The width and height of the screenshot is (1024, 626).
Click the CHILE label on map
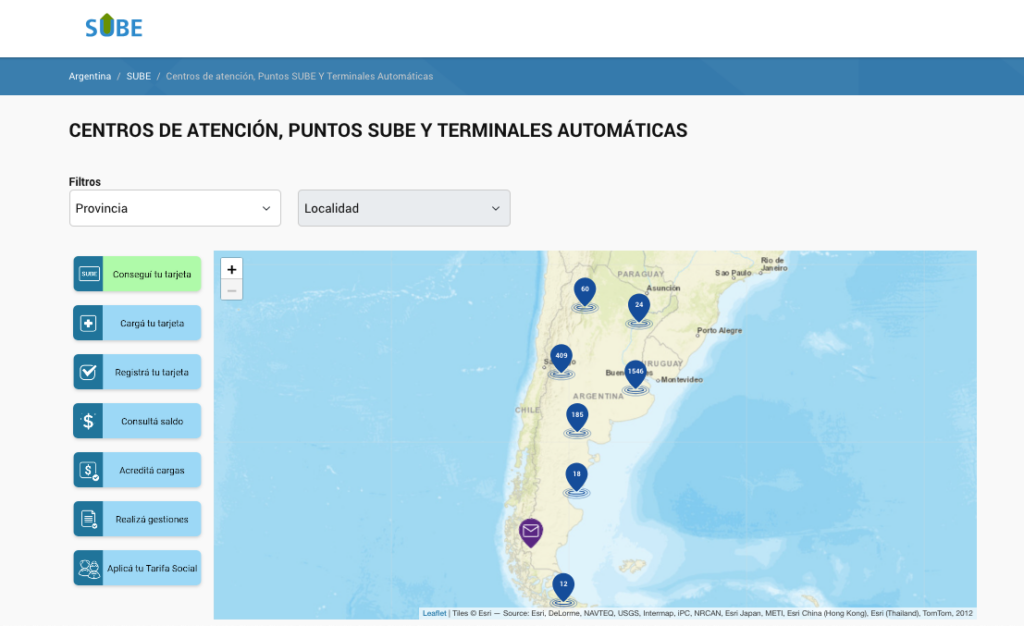point(527,410)
